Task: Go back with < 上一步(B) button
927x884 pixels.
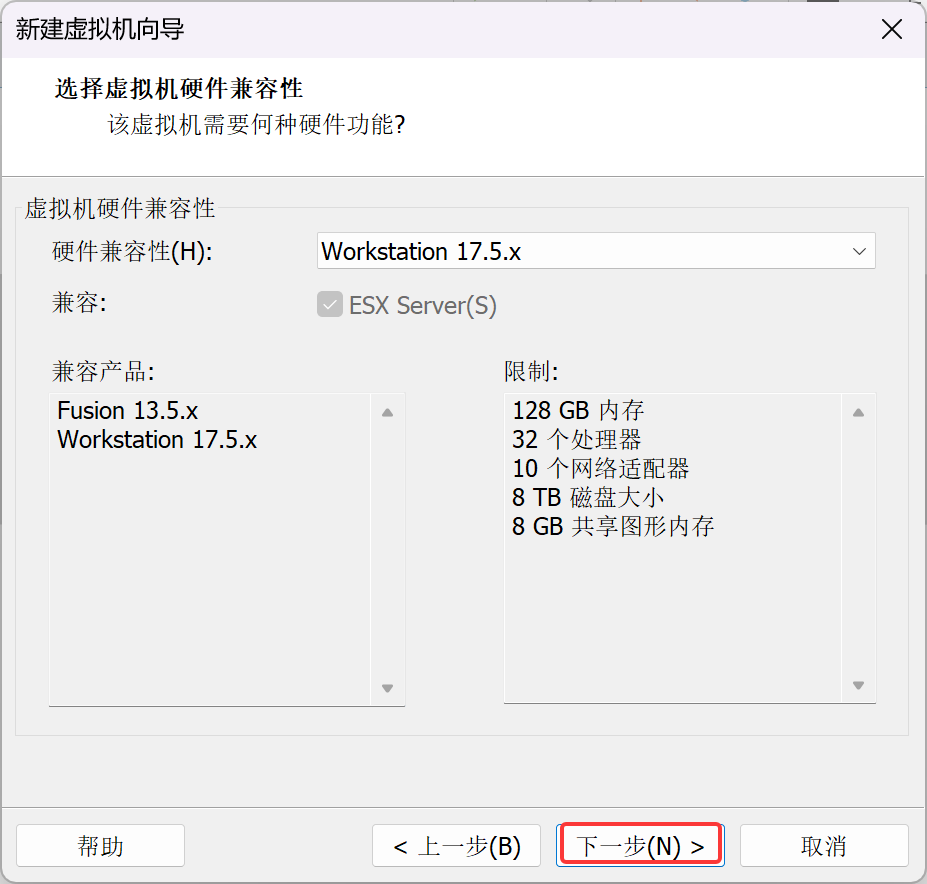Action: 456,846
